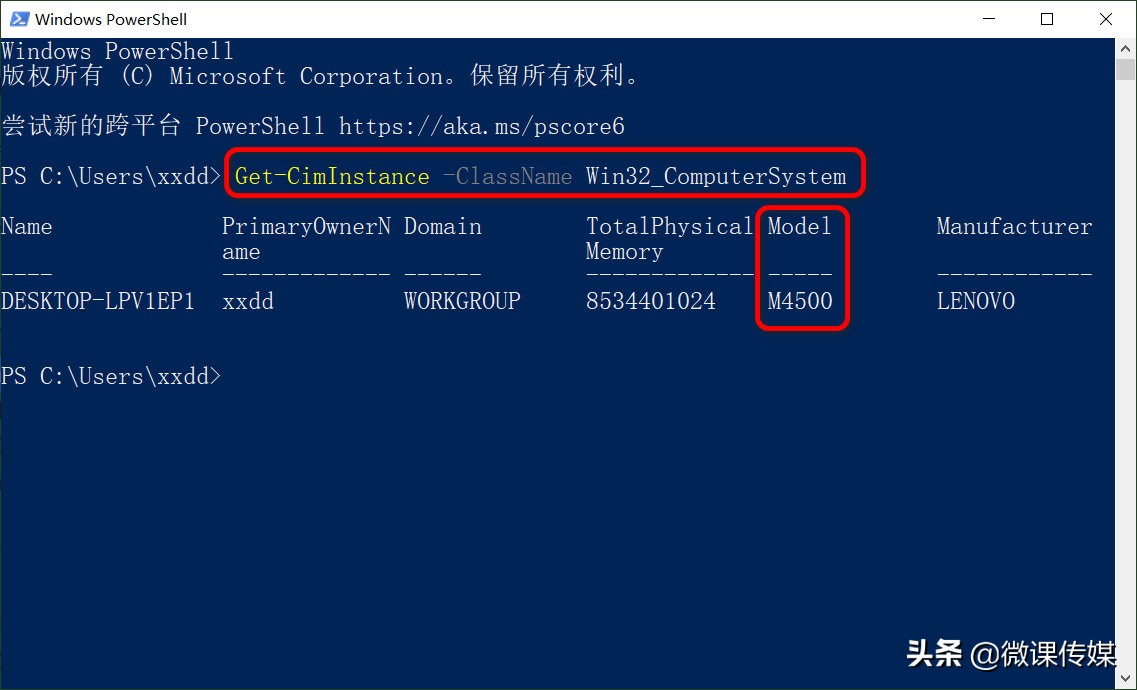Viewport: 1137px width, 690px height.
Task: Minimize the Windows PowerShell window
Action: coord(988,19)
